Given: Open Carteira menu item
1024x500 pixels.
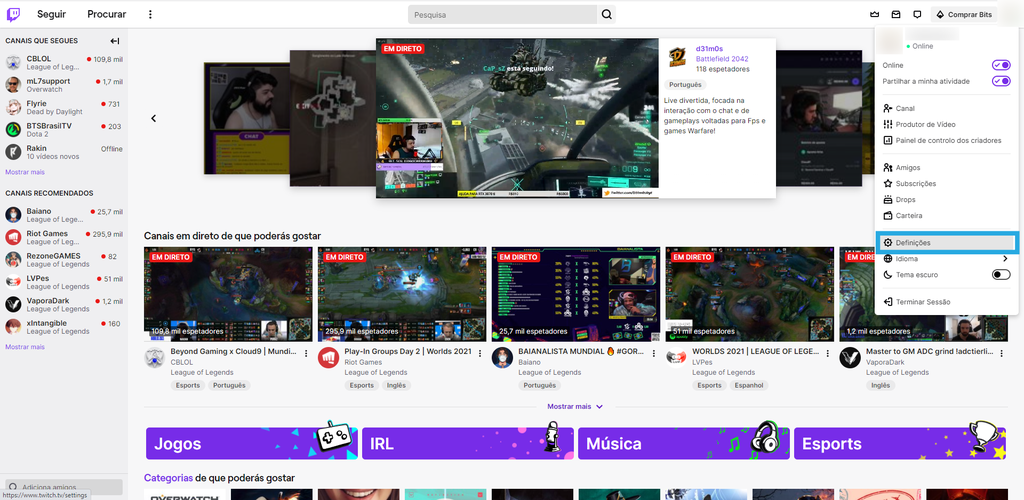Looking at the screenshot, I should [946, 215].
